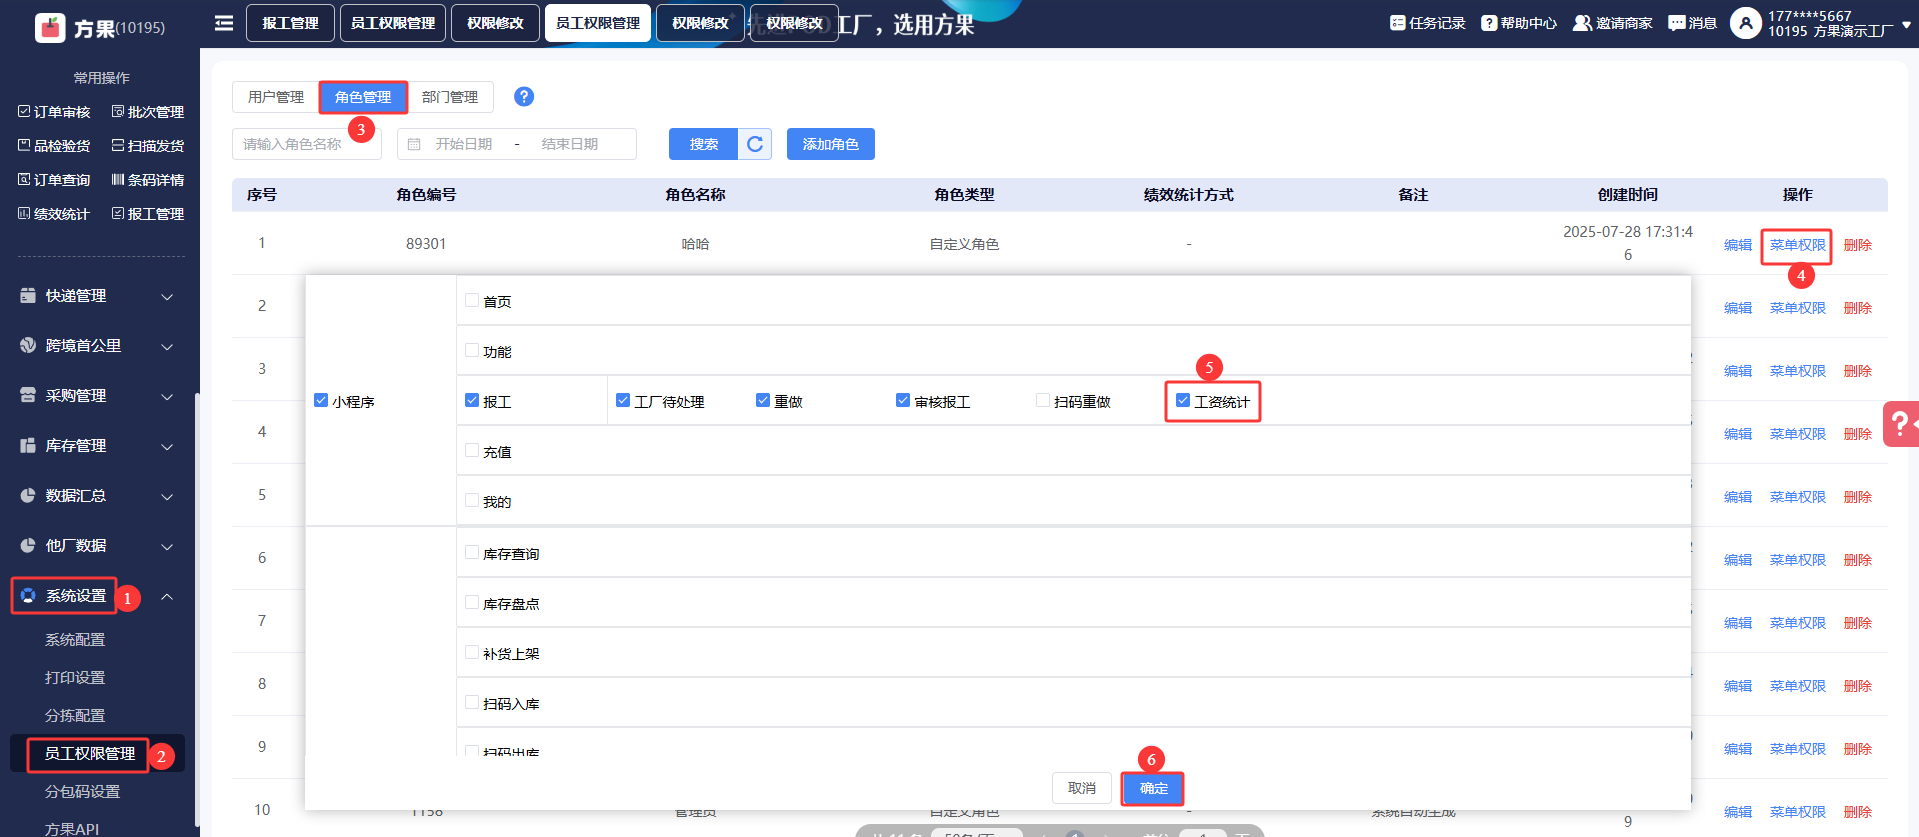Click the blue question mark help icon
This screenshot has height=837, width=1919.
pyautogui.click(x=523, y=97)
